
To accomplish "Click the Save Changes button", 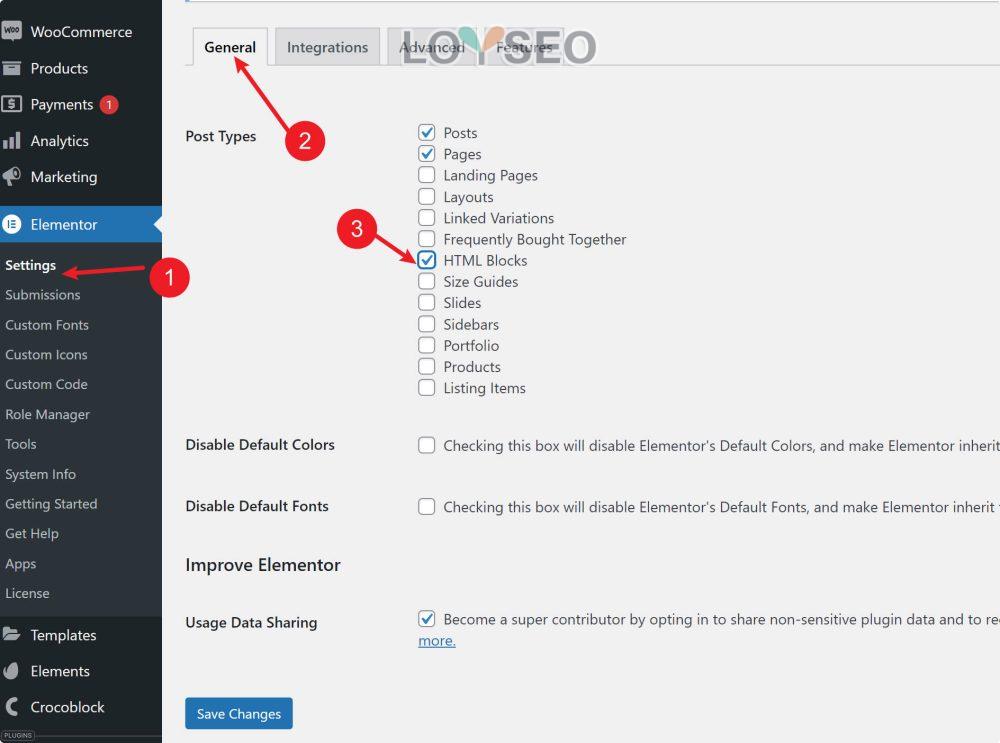I will (239, 713).
